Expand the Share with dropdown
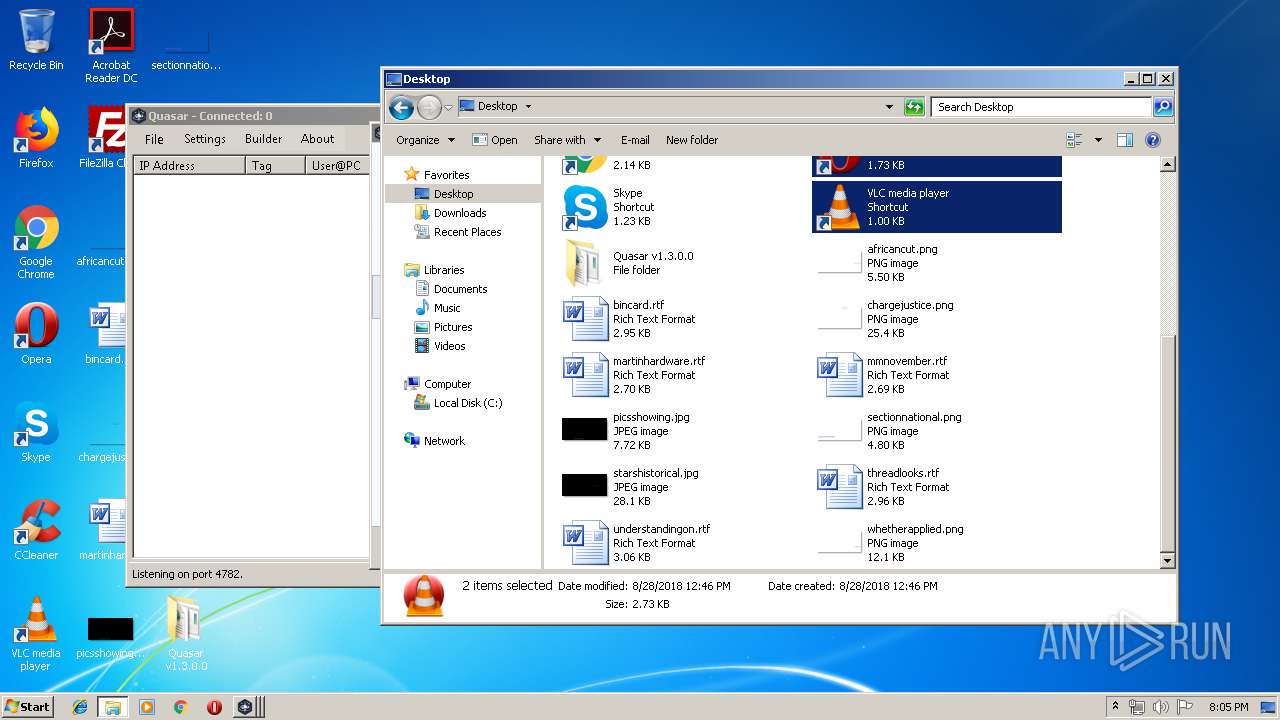This screenshot has width=1280, height=720. (x=568, y=140)
